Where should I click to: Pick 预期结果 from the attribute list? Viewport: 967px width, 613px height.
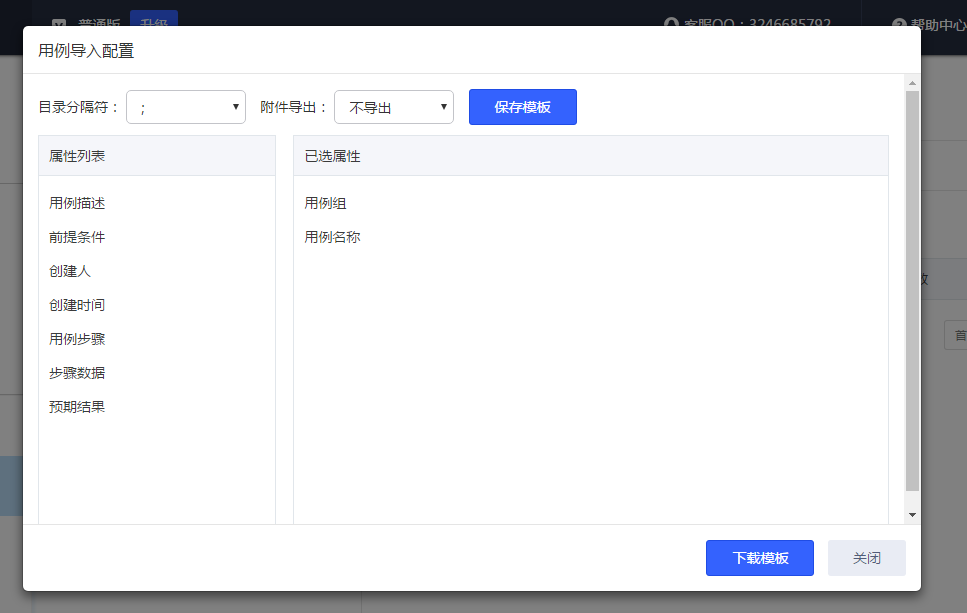pyautogui.click(x=77, y=407)
